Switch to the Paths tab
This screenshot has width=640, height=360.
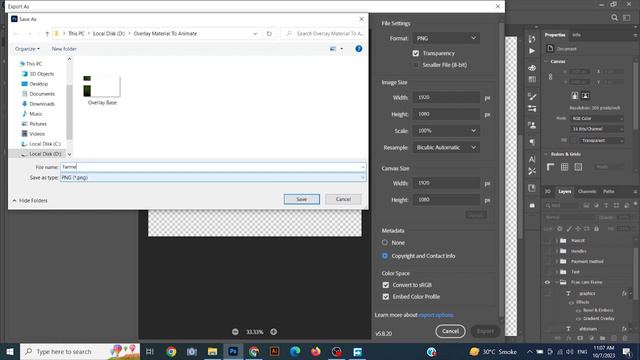[x=609, y=191]
